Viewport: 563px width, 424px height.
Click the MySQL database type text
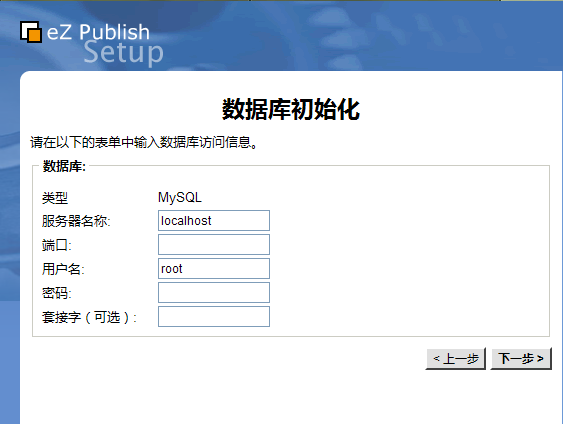click(180, 197)
